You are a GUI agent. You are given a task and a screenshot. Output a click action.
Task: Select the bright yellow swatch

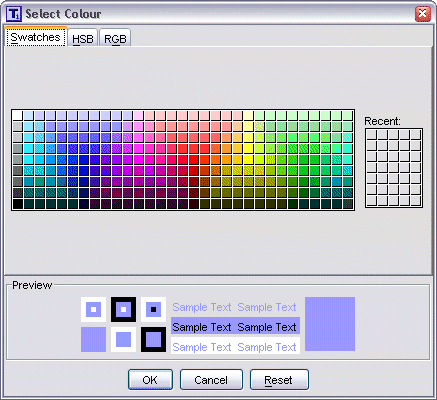tap(248, 160)
